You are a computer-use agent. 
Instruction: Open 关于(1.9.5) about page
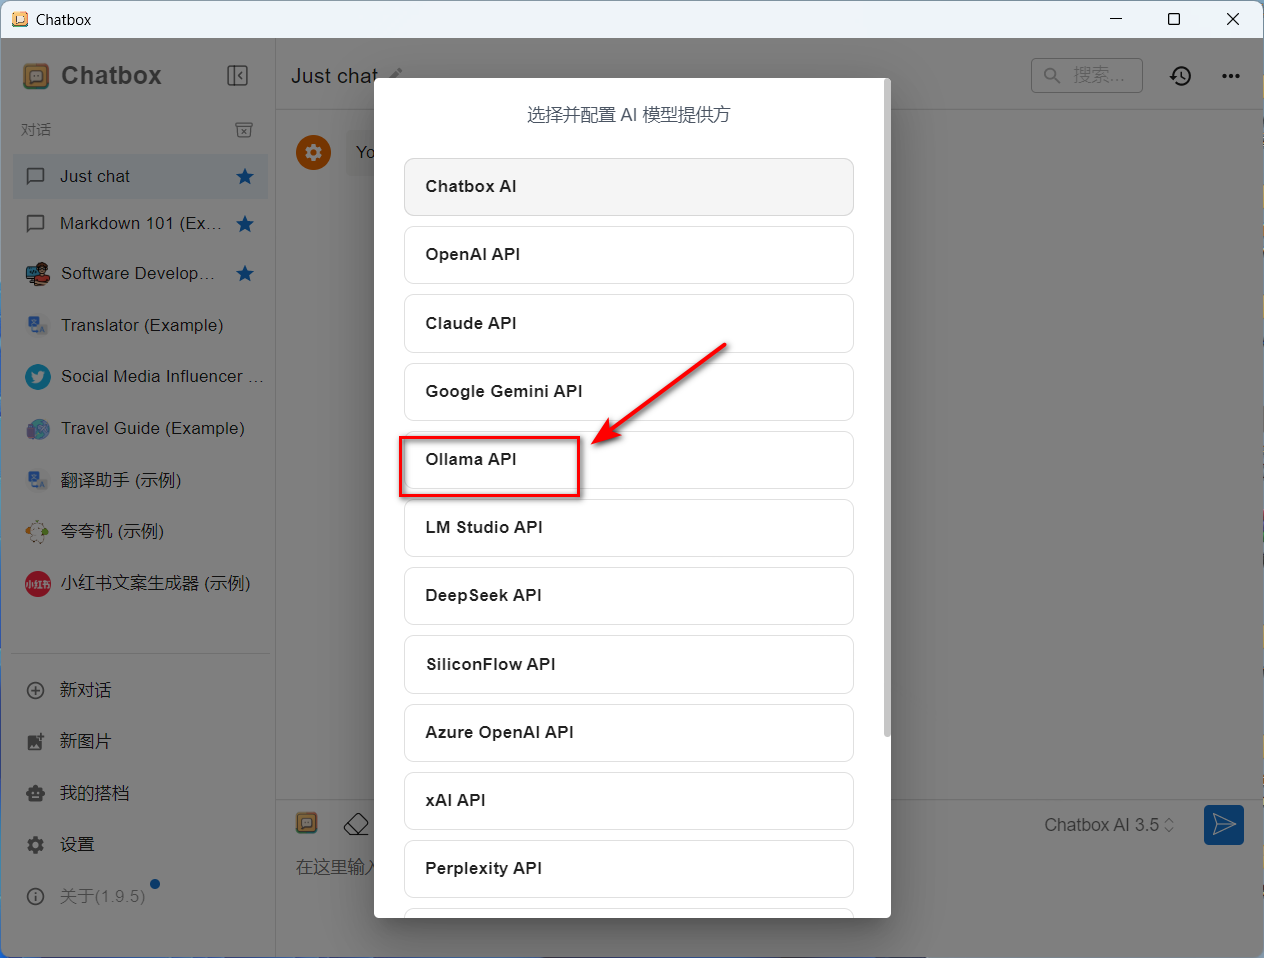pyautogui.click(x=140, y=896)
